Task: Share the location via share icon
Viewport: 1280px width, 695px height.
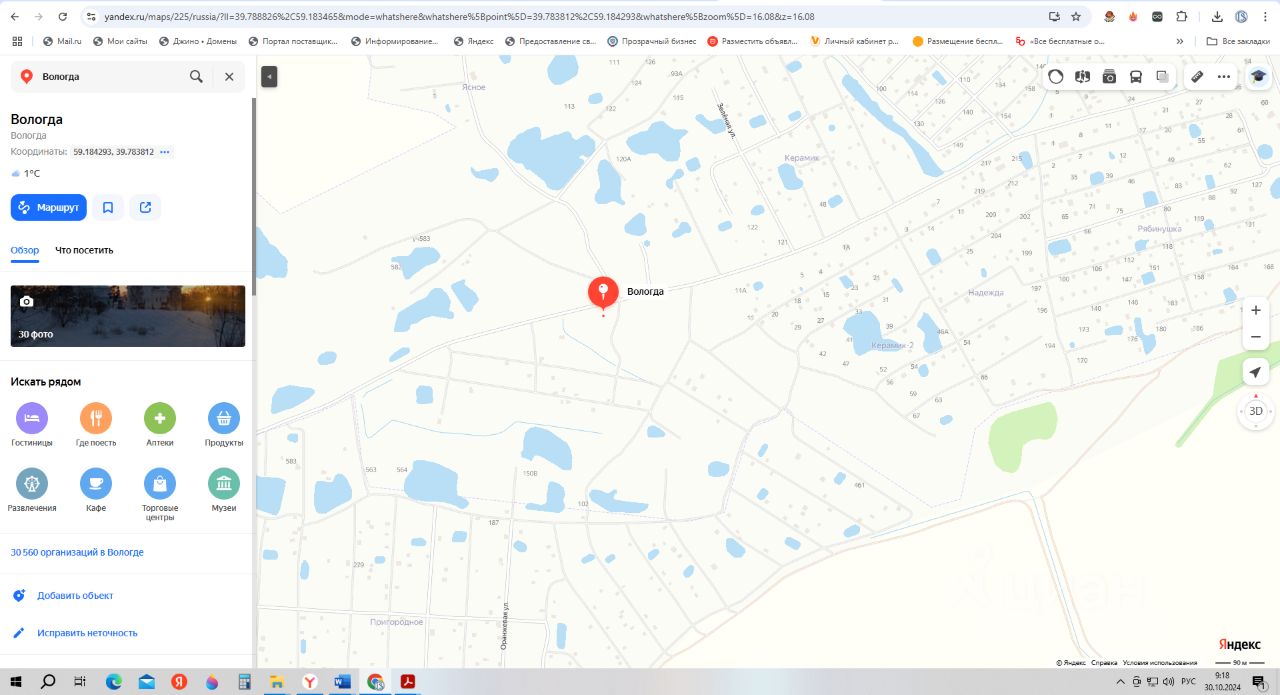Action: [x=145, y=207]
